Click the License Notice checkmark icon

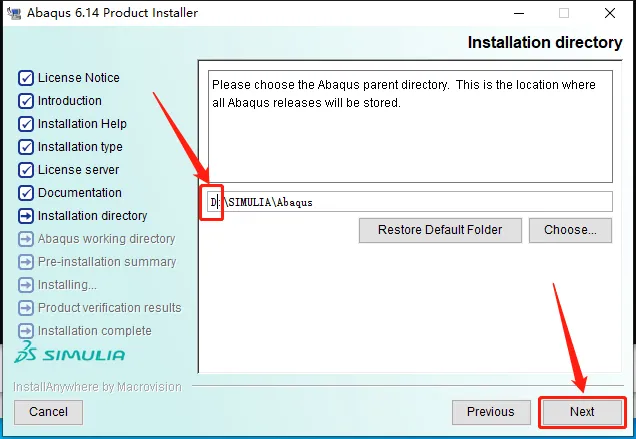[26, 78]
